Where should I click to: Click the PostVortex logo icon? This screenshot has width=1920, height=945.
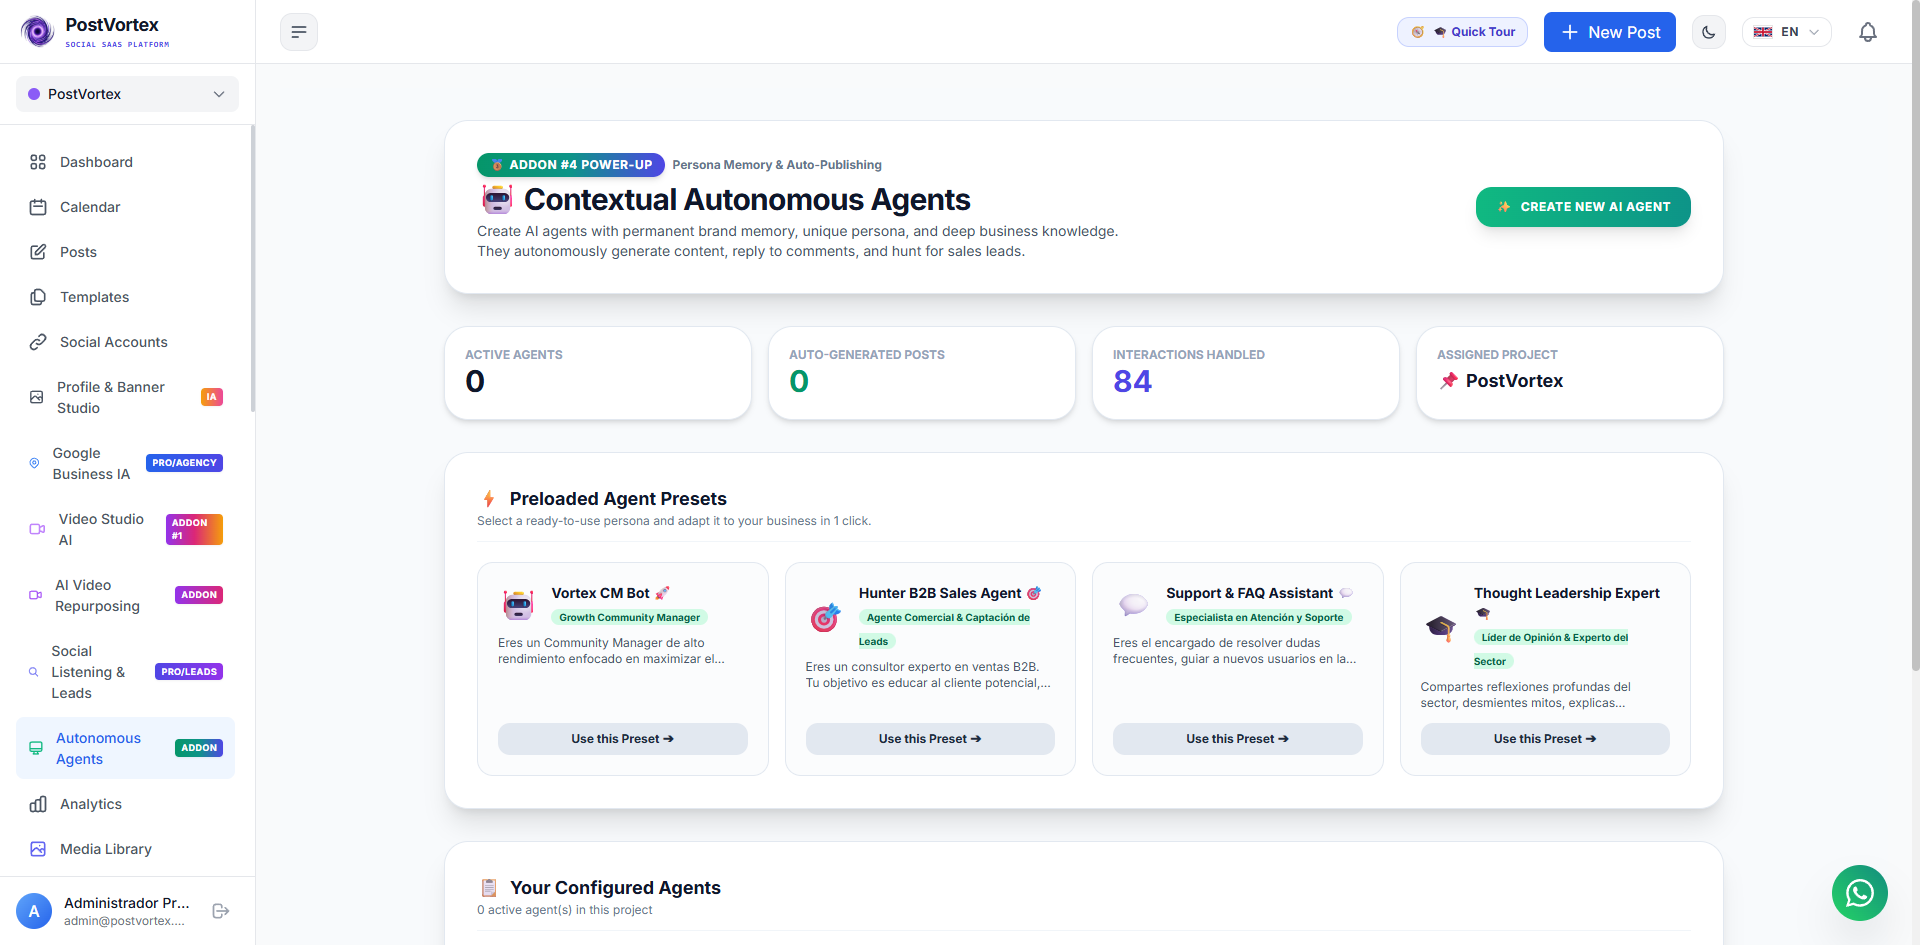[x=38, y=32]
